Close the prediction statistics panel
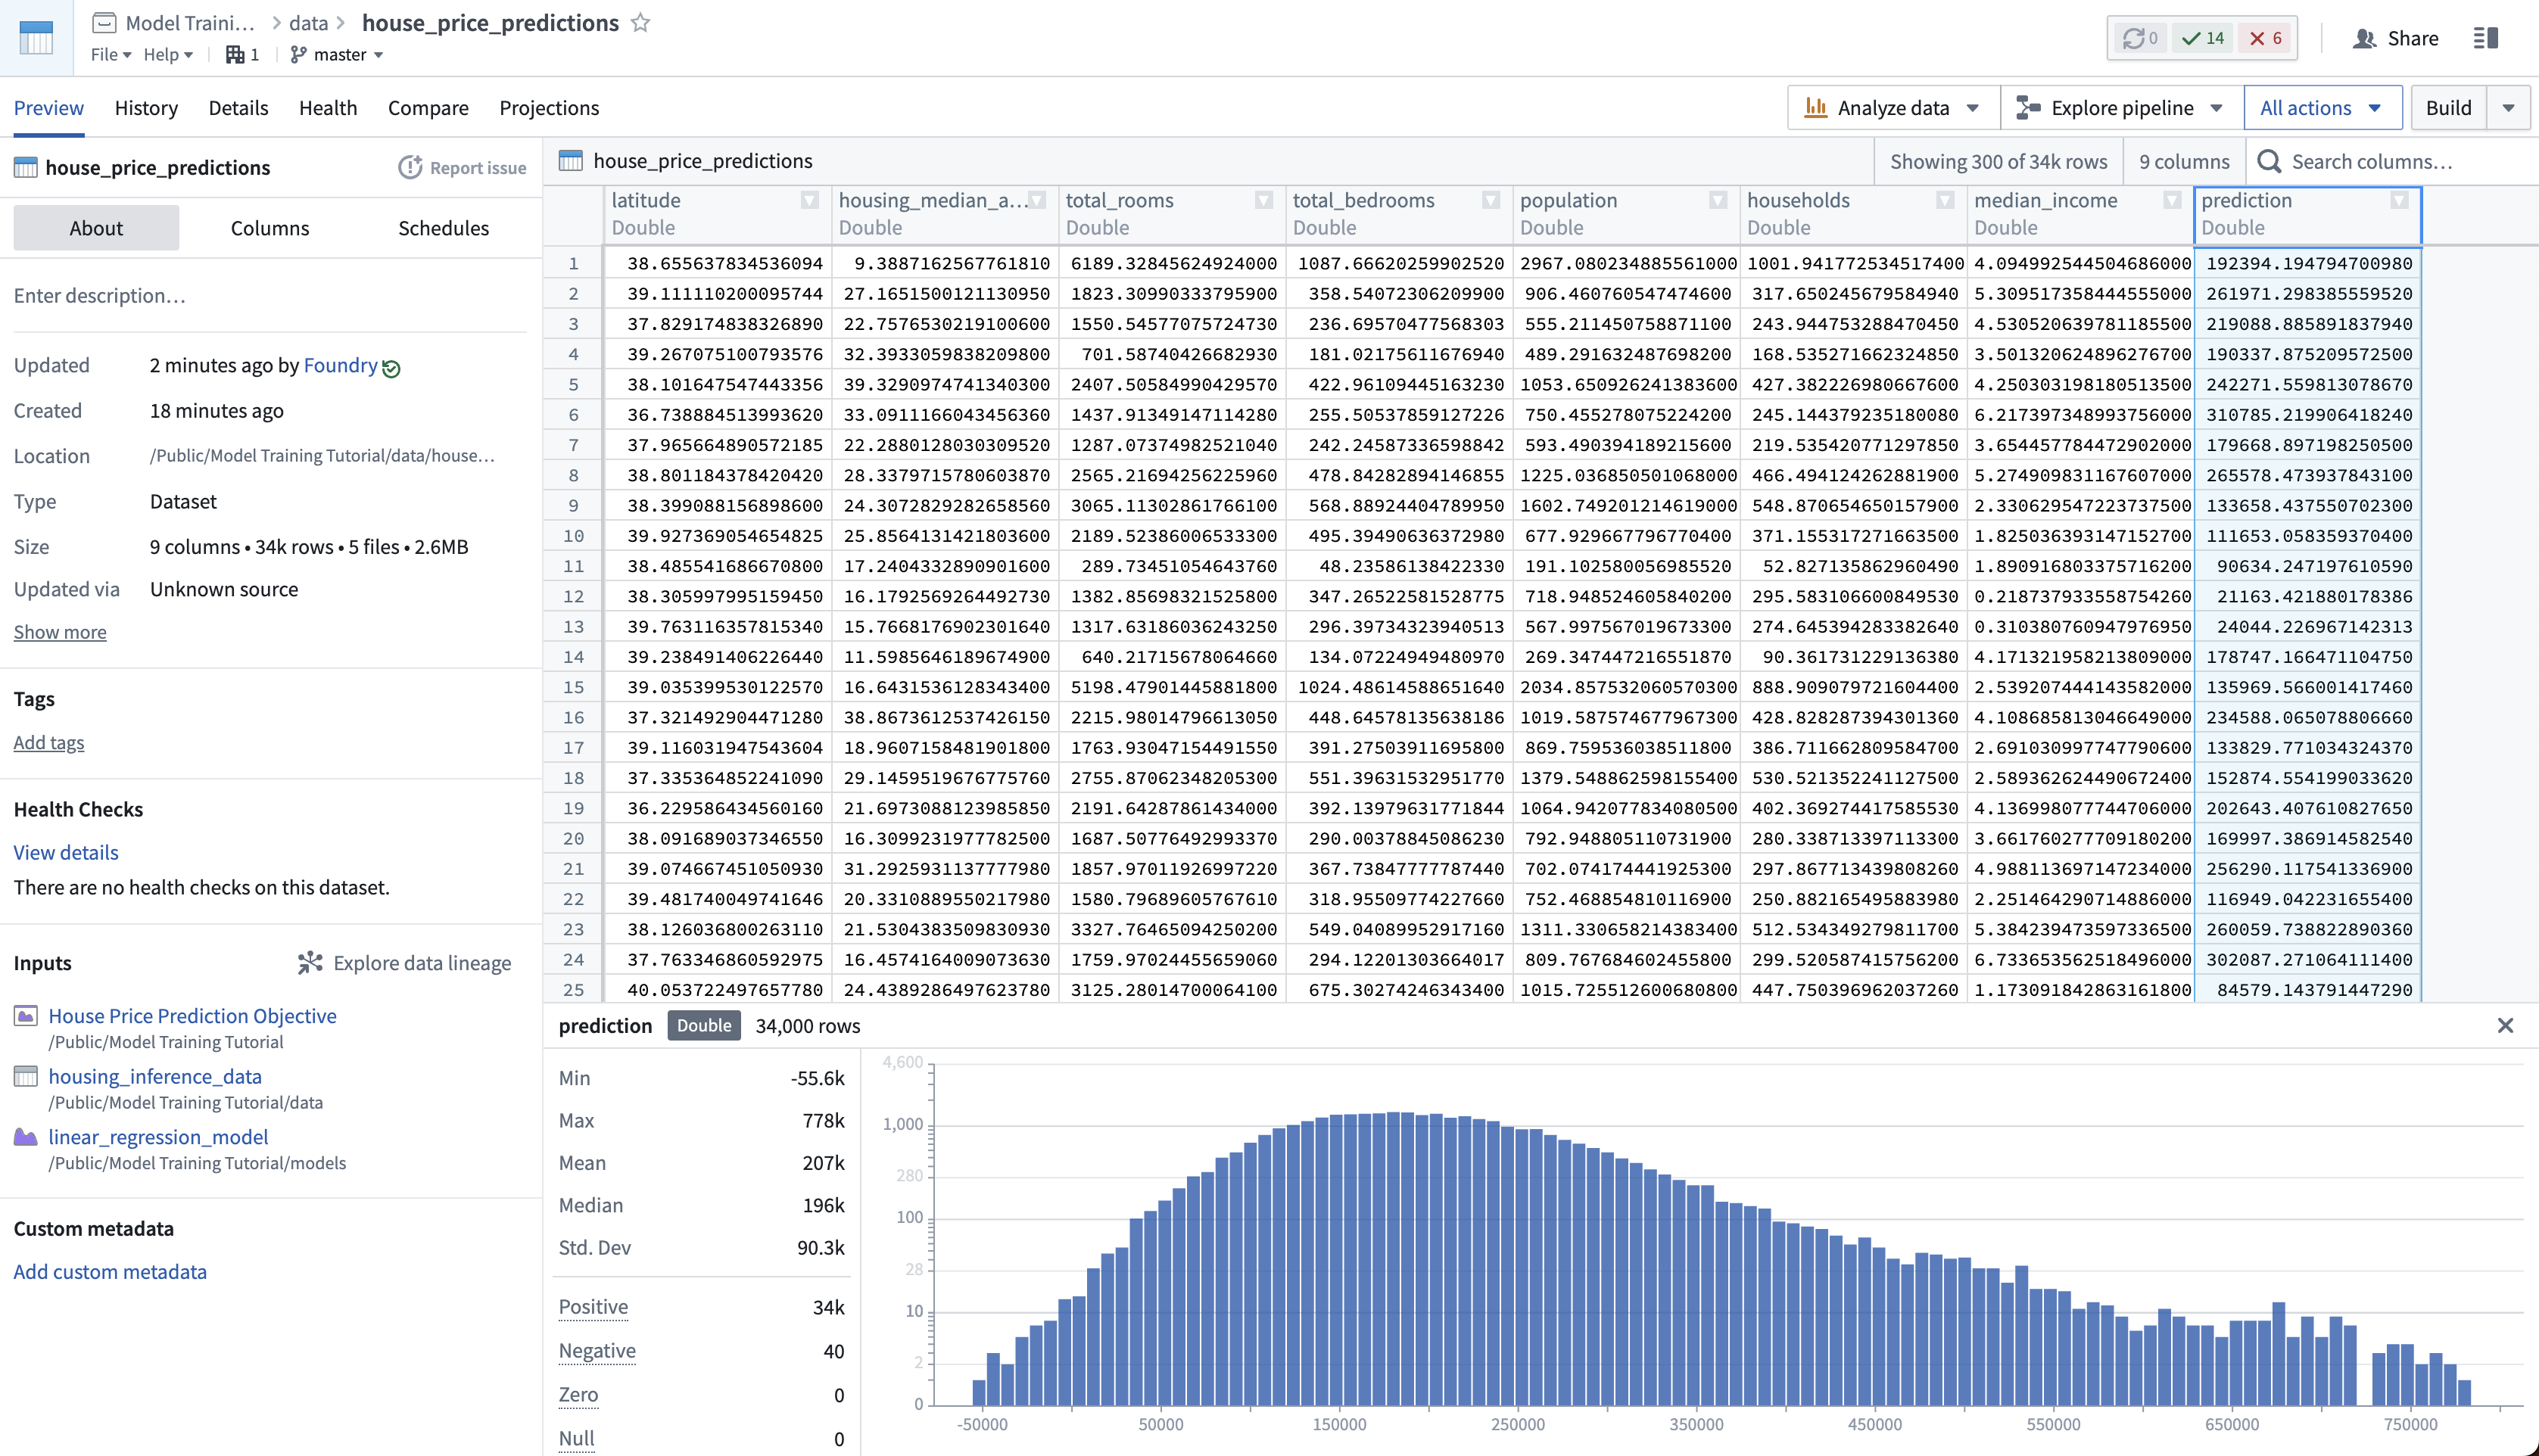Screen dimensions: 2539x1456 [x=2505, y=1025]
